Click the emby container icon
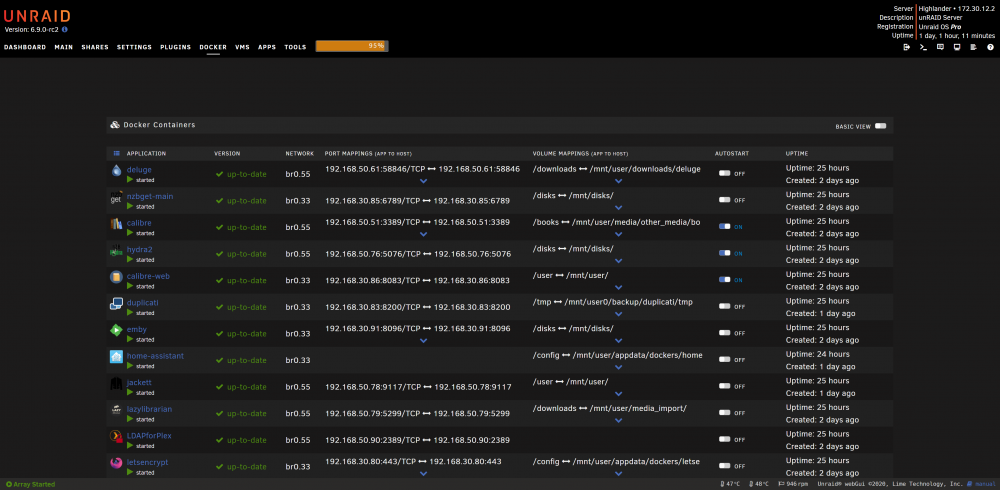 116,330
